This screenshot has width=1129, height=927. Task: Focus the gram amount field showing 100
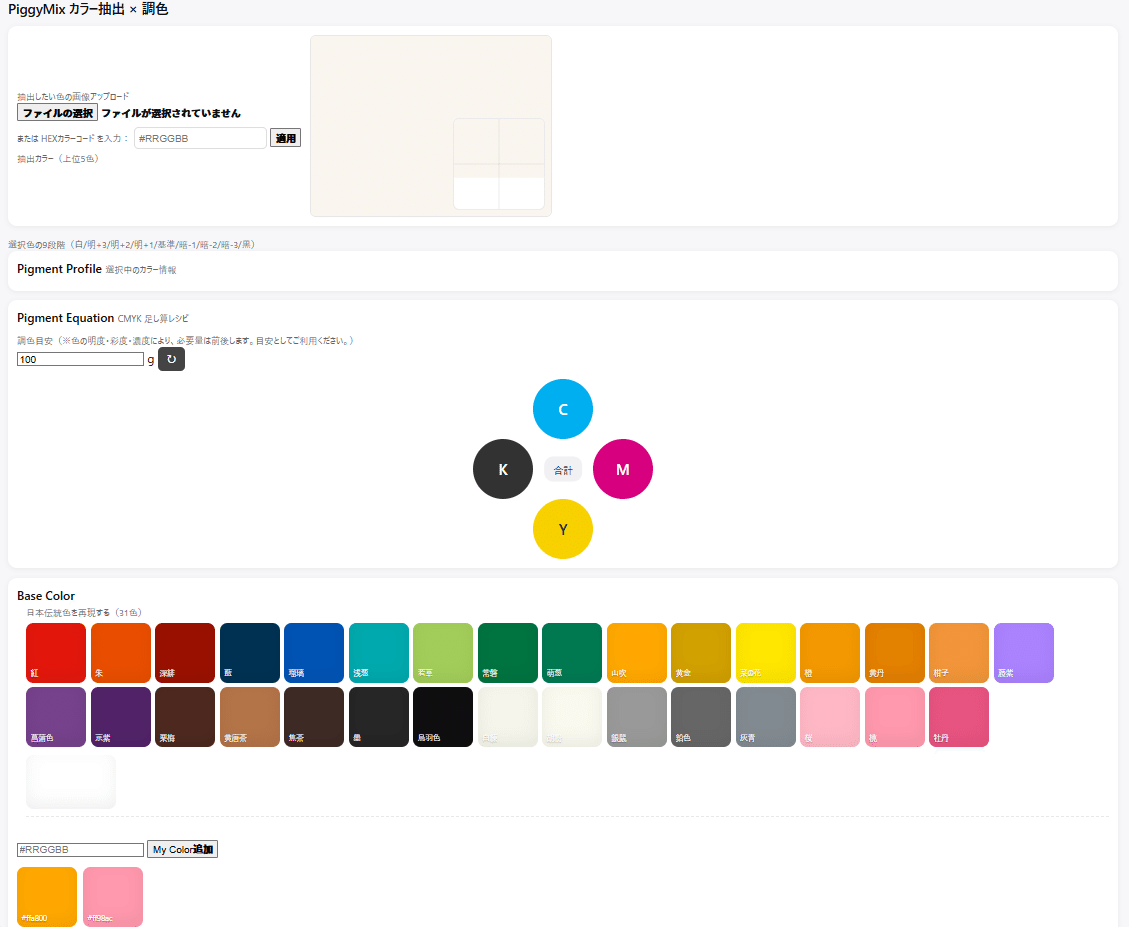(x=81, y=359)
